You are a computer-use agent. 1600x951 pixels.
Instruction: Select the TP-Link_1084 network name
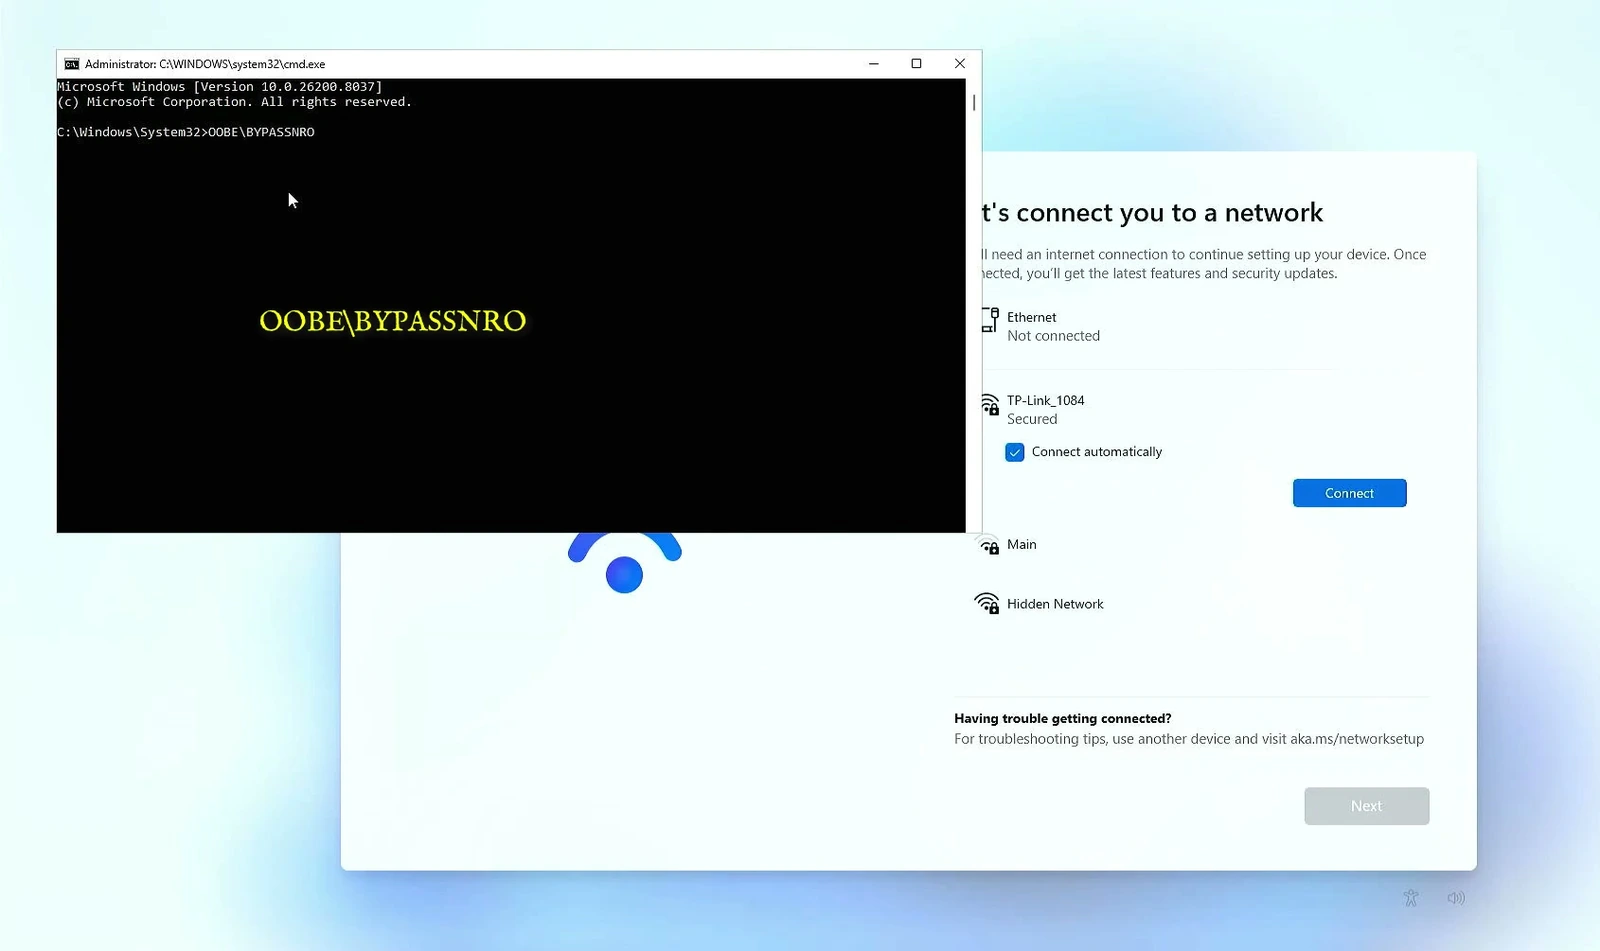pos(1045,400)
